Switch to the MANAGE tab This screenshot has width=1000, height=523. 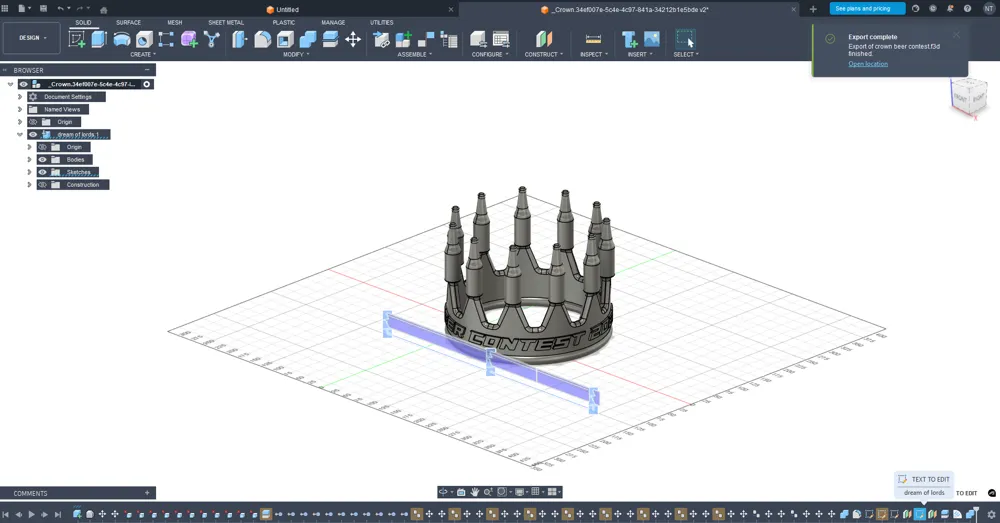(x=333, y=22)
